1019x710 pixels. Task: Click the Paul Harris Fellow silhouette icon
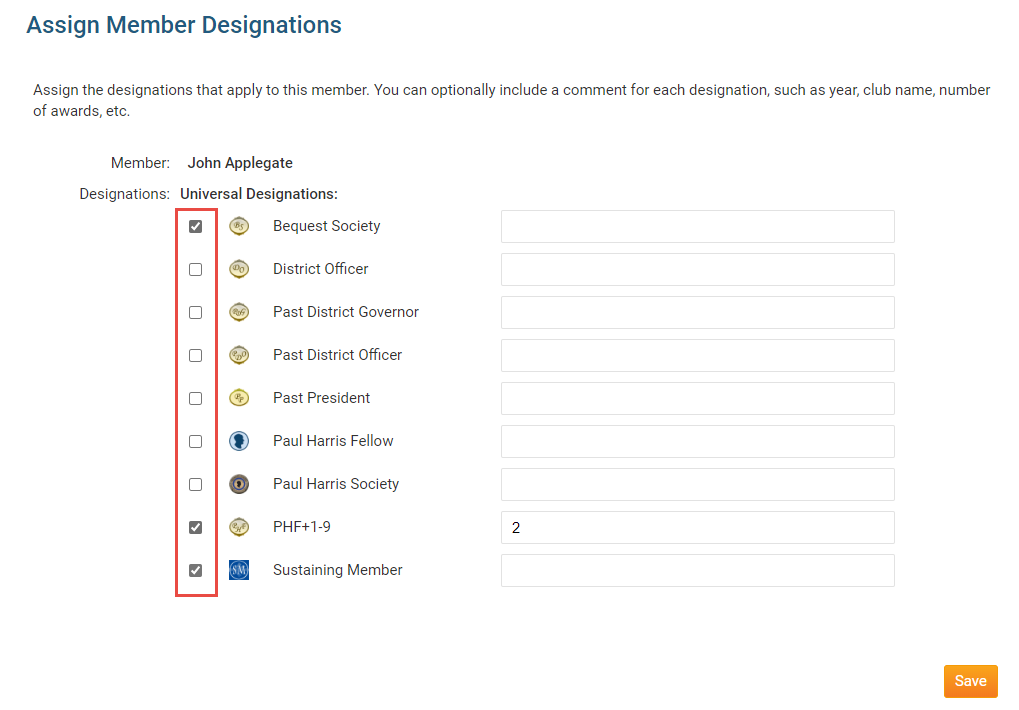pyautogui.click(x=238, y=441)
